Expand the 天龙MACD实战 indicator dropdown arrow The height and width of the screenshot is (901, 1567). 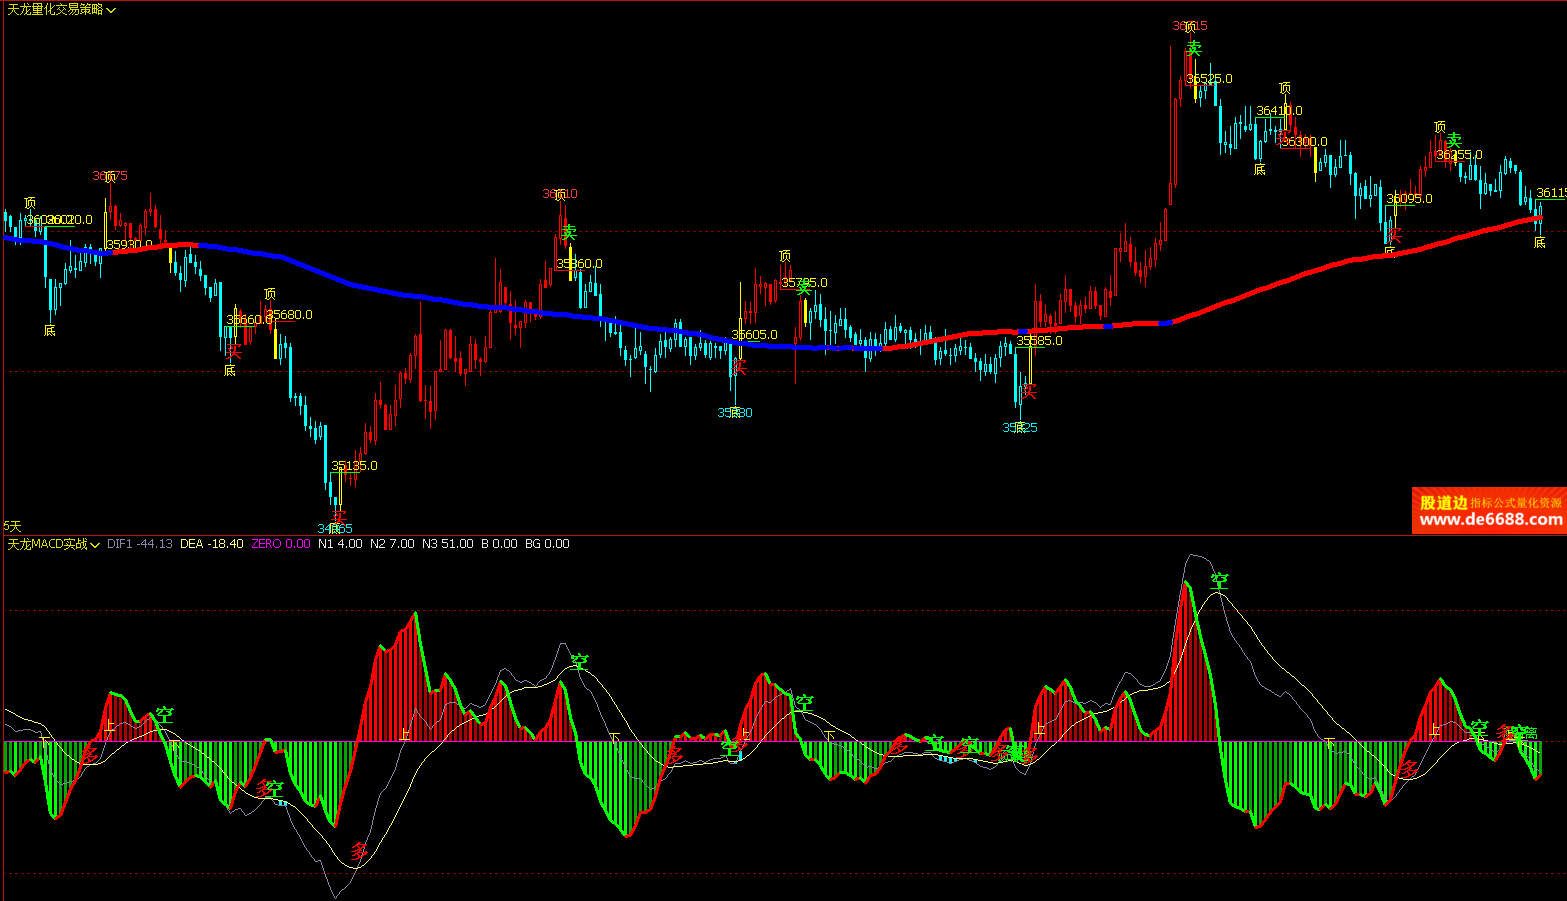pos(95,545)
